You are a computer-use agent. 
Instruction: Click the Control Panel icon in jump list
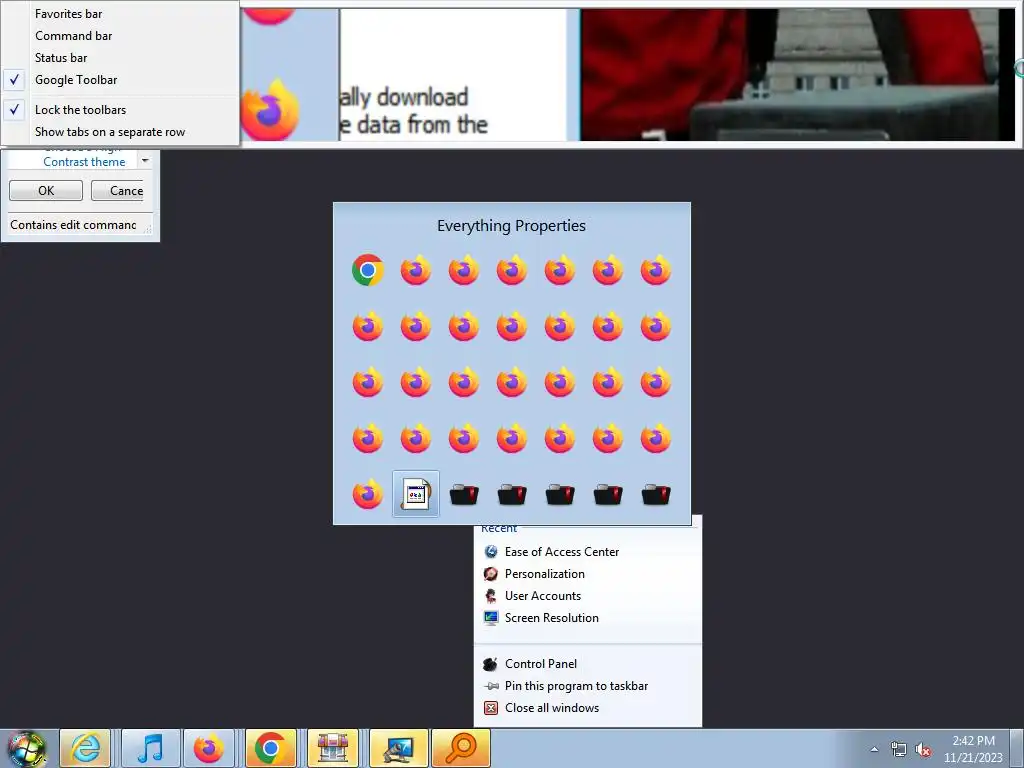[x=491, y=664]
